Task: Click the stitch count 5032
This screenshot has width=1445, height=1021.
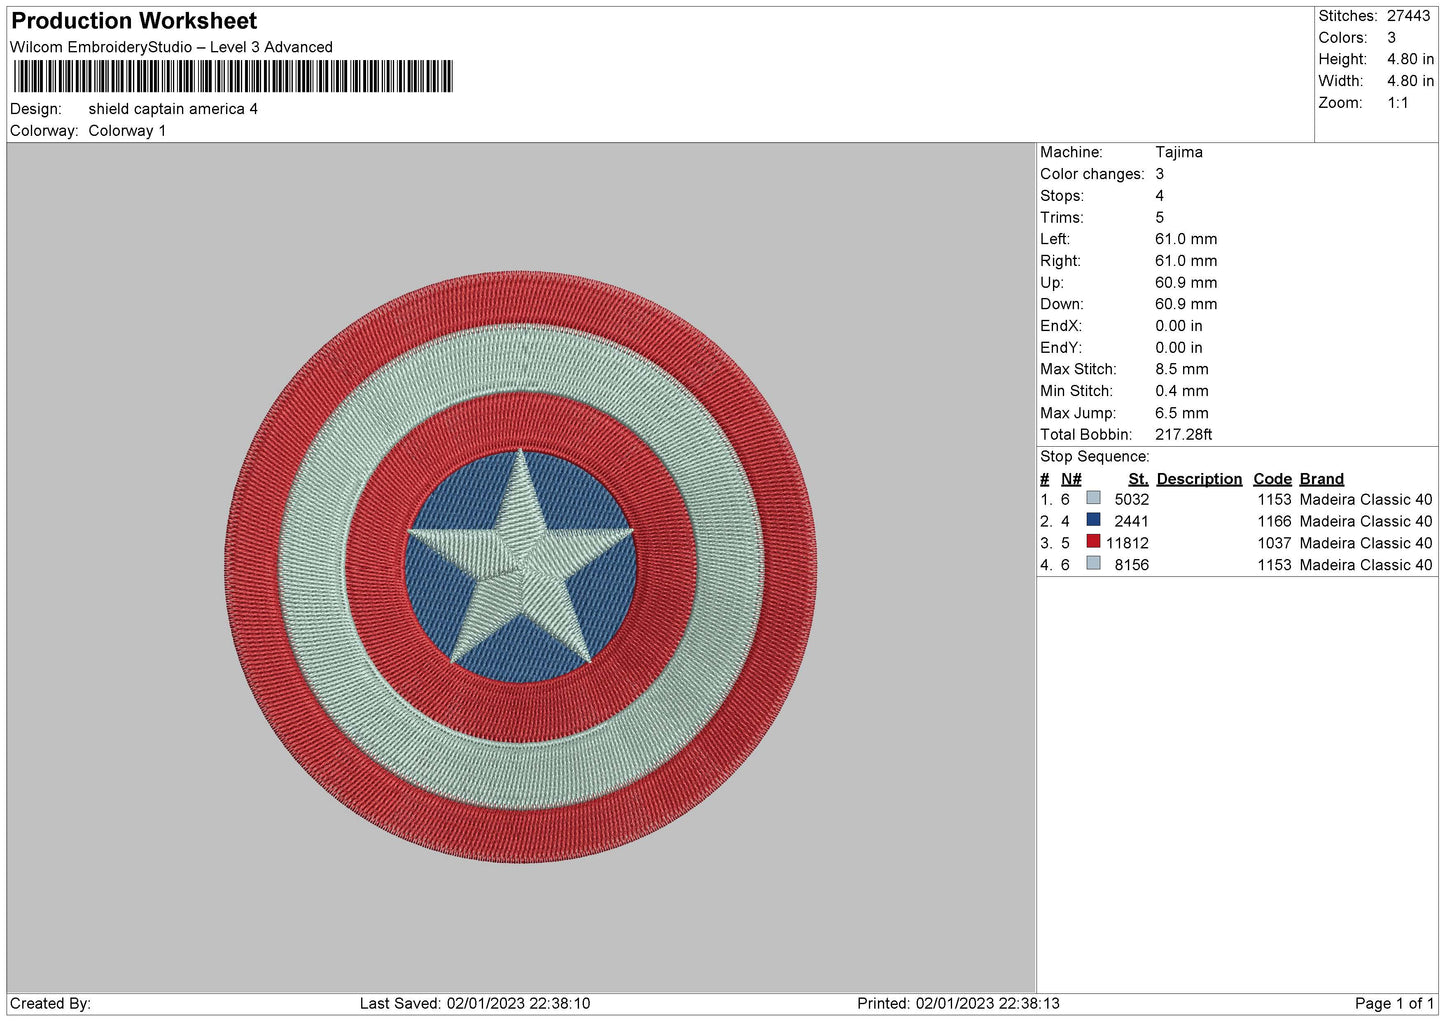Action: pos(1132,499)
